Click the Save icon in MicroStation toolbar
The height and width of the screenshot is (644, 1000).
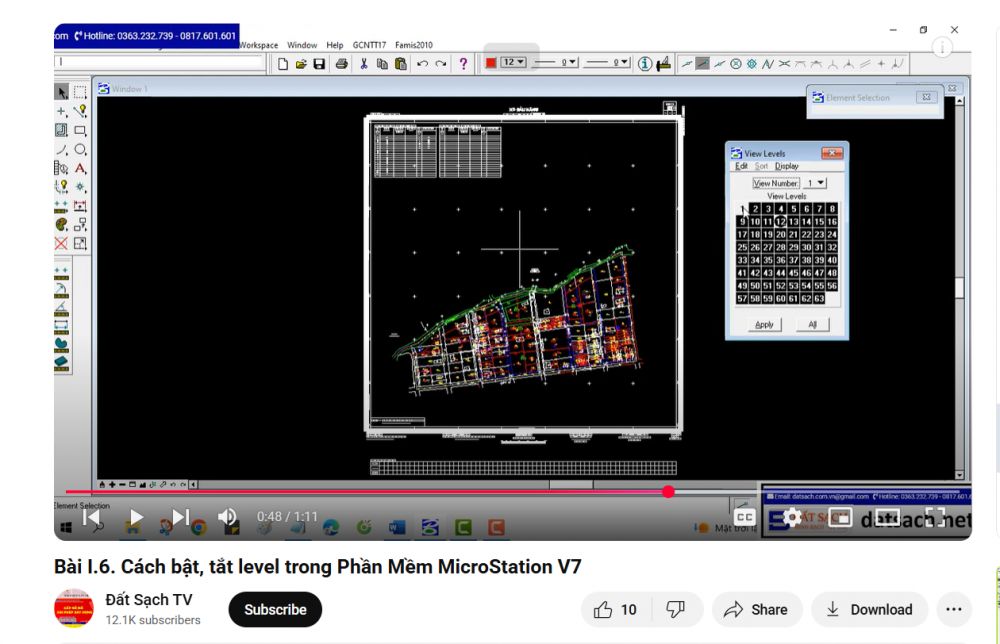[x=319, y=64]
